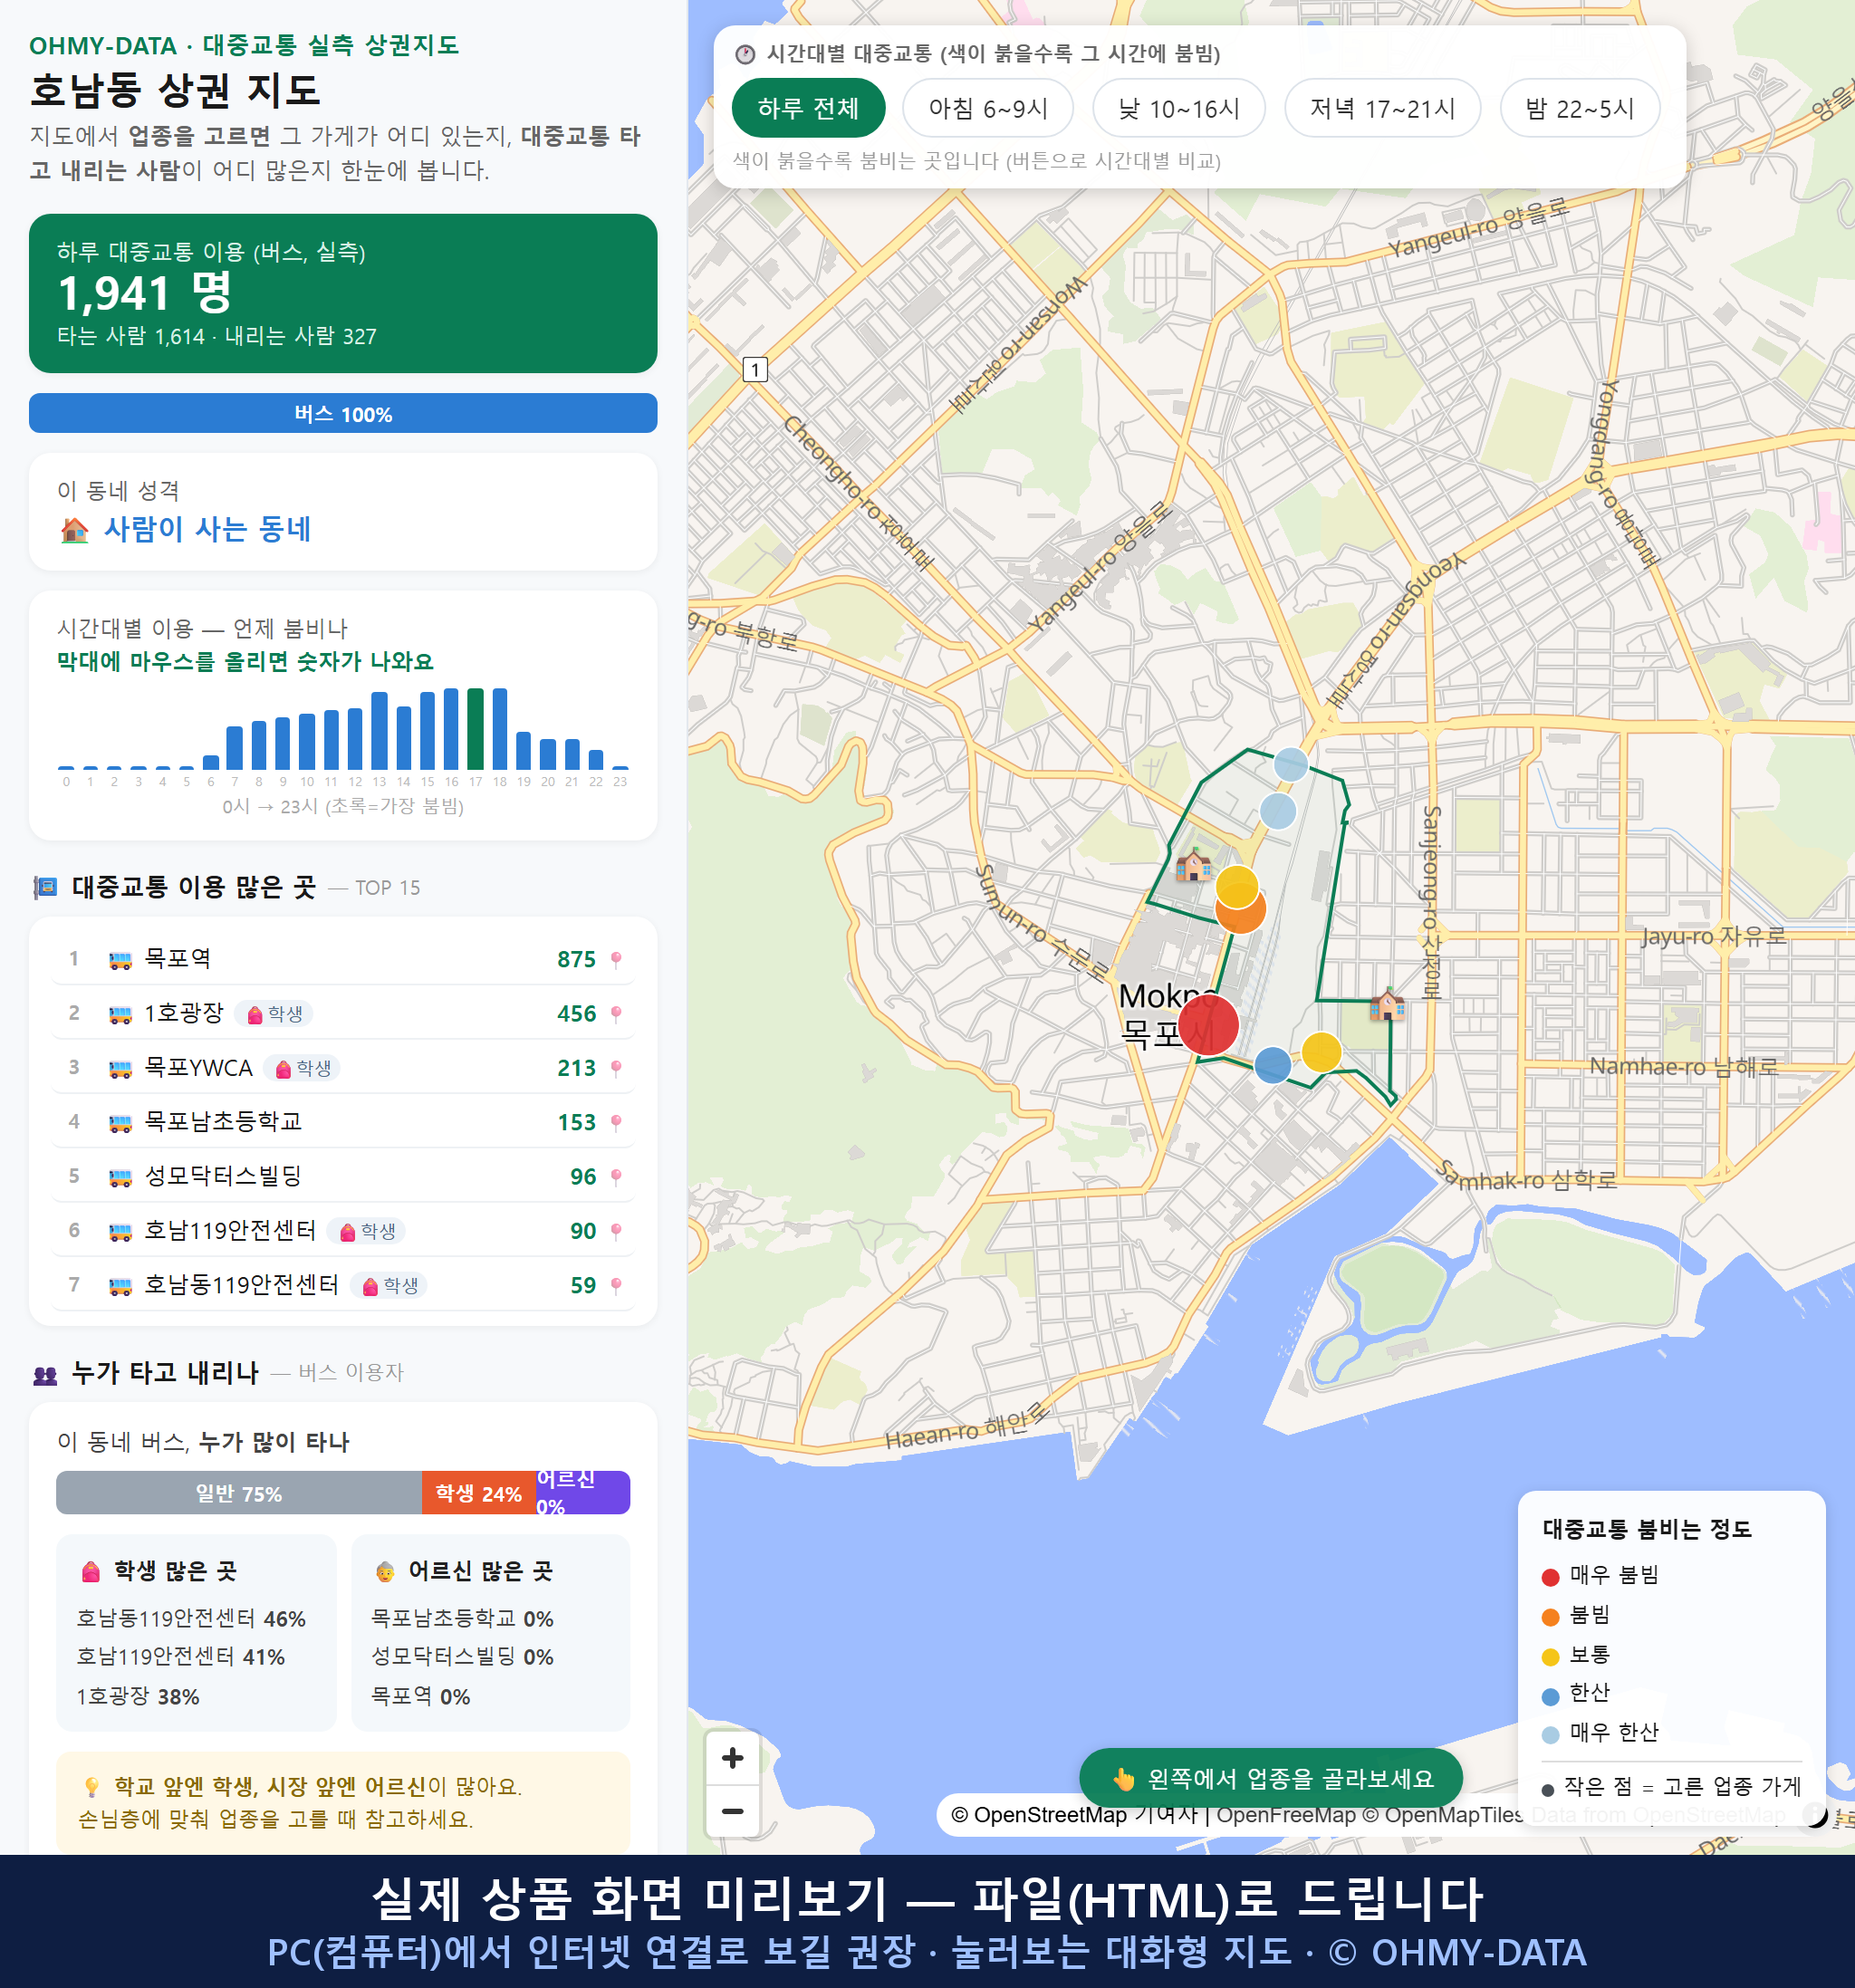Click the school icon left of yellow circle

(1193, 864)
